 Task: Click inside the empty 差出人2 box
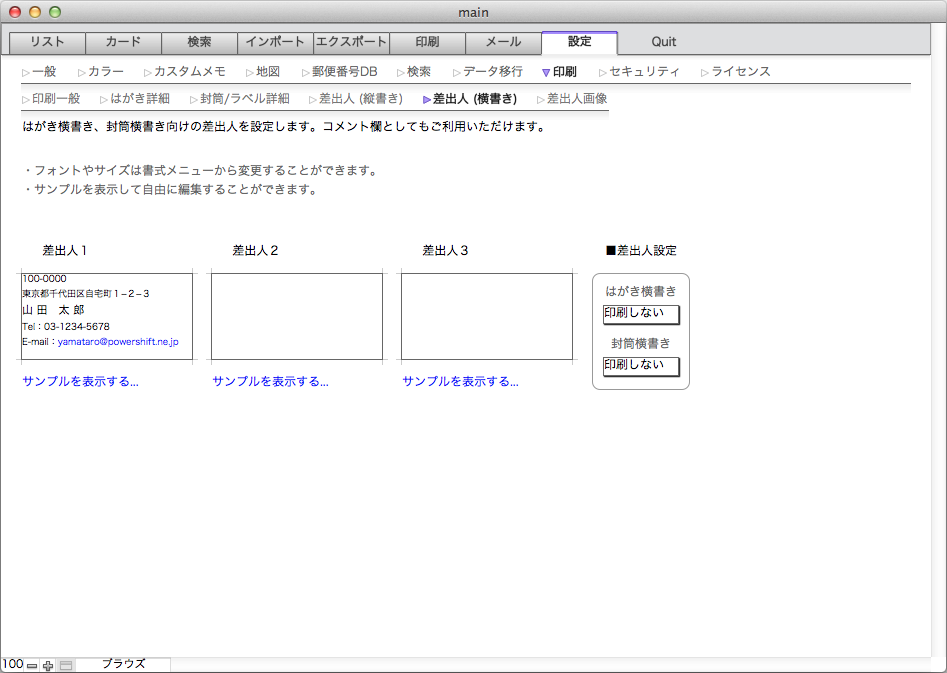296,316
